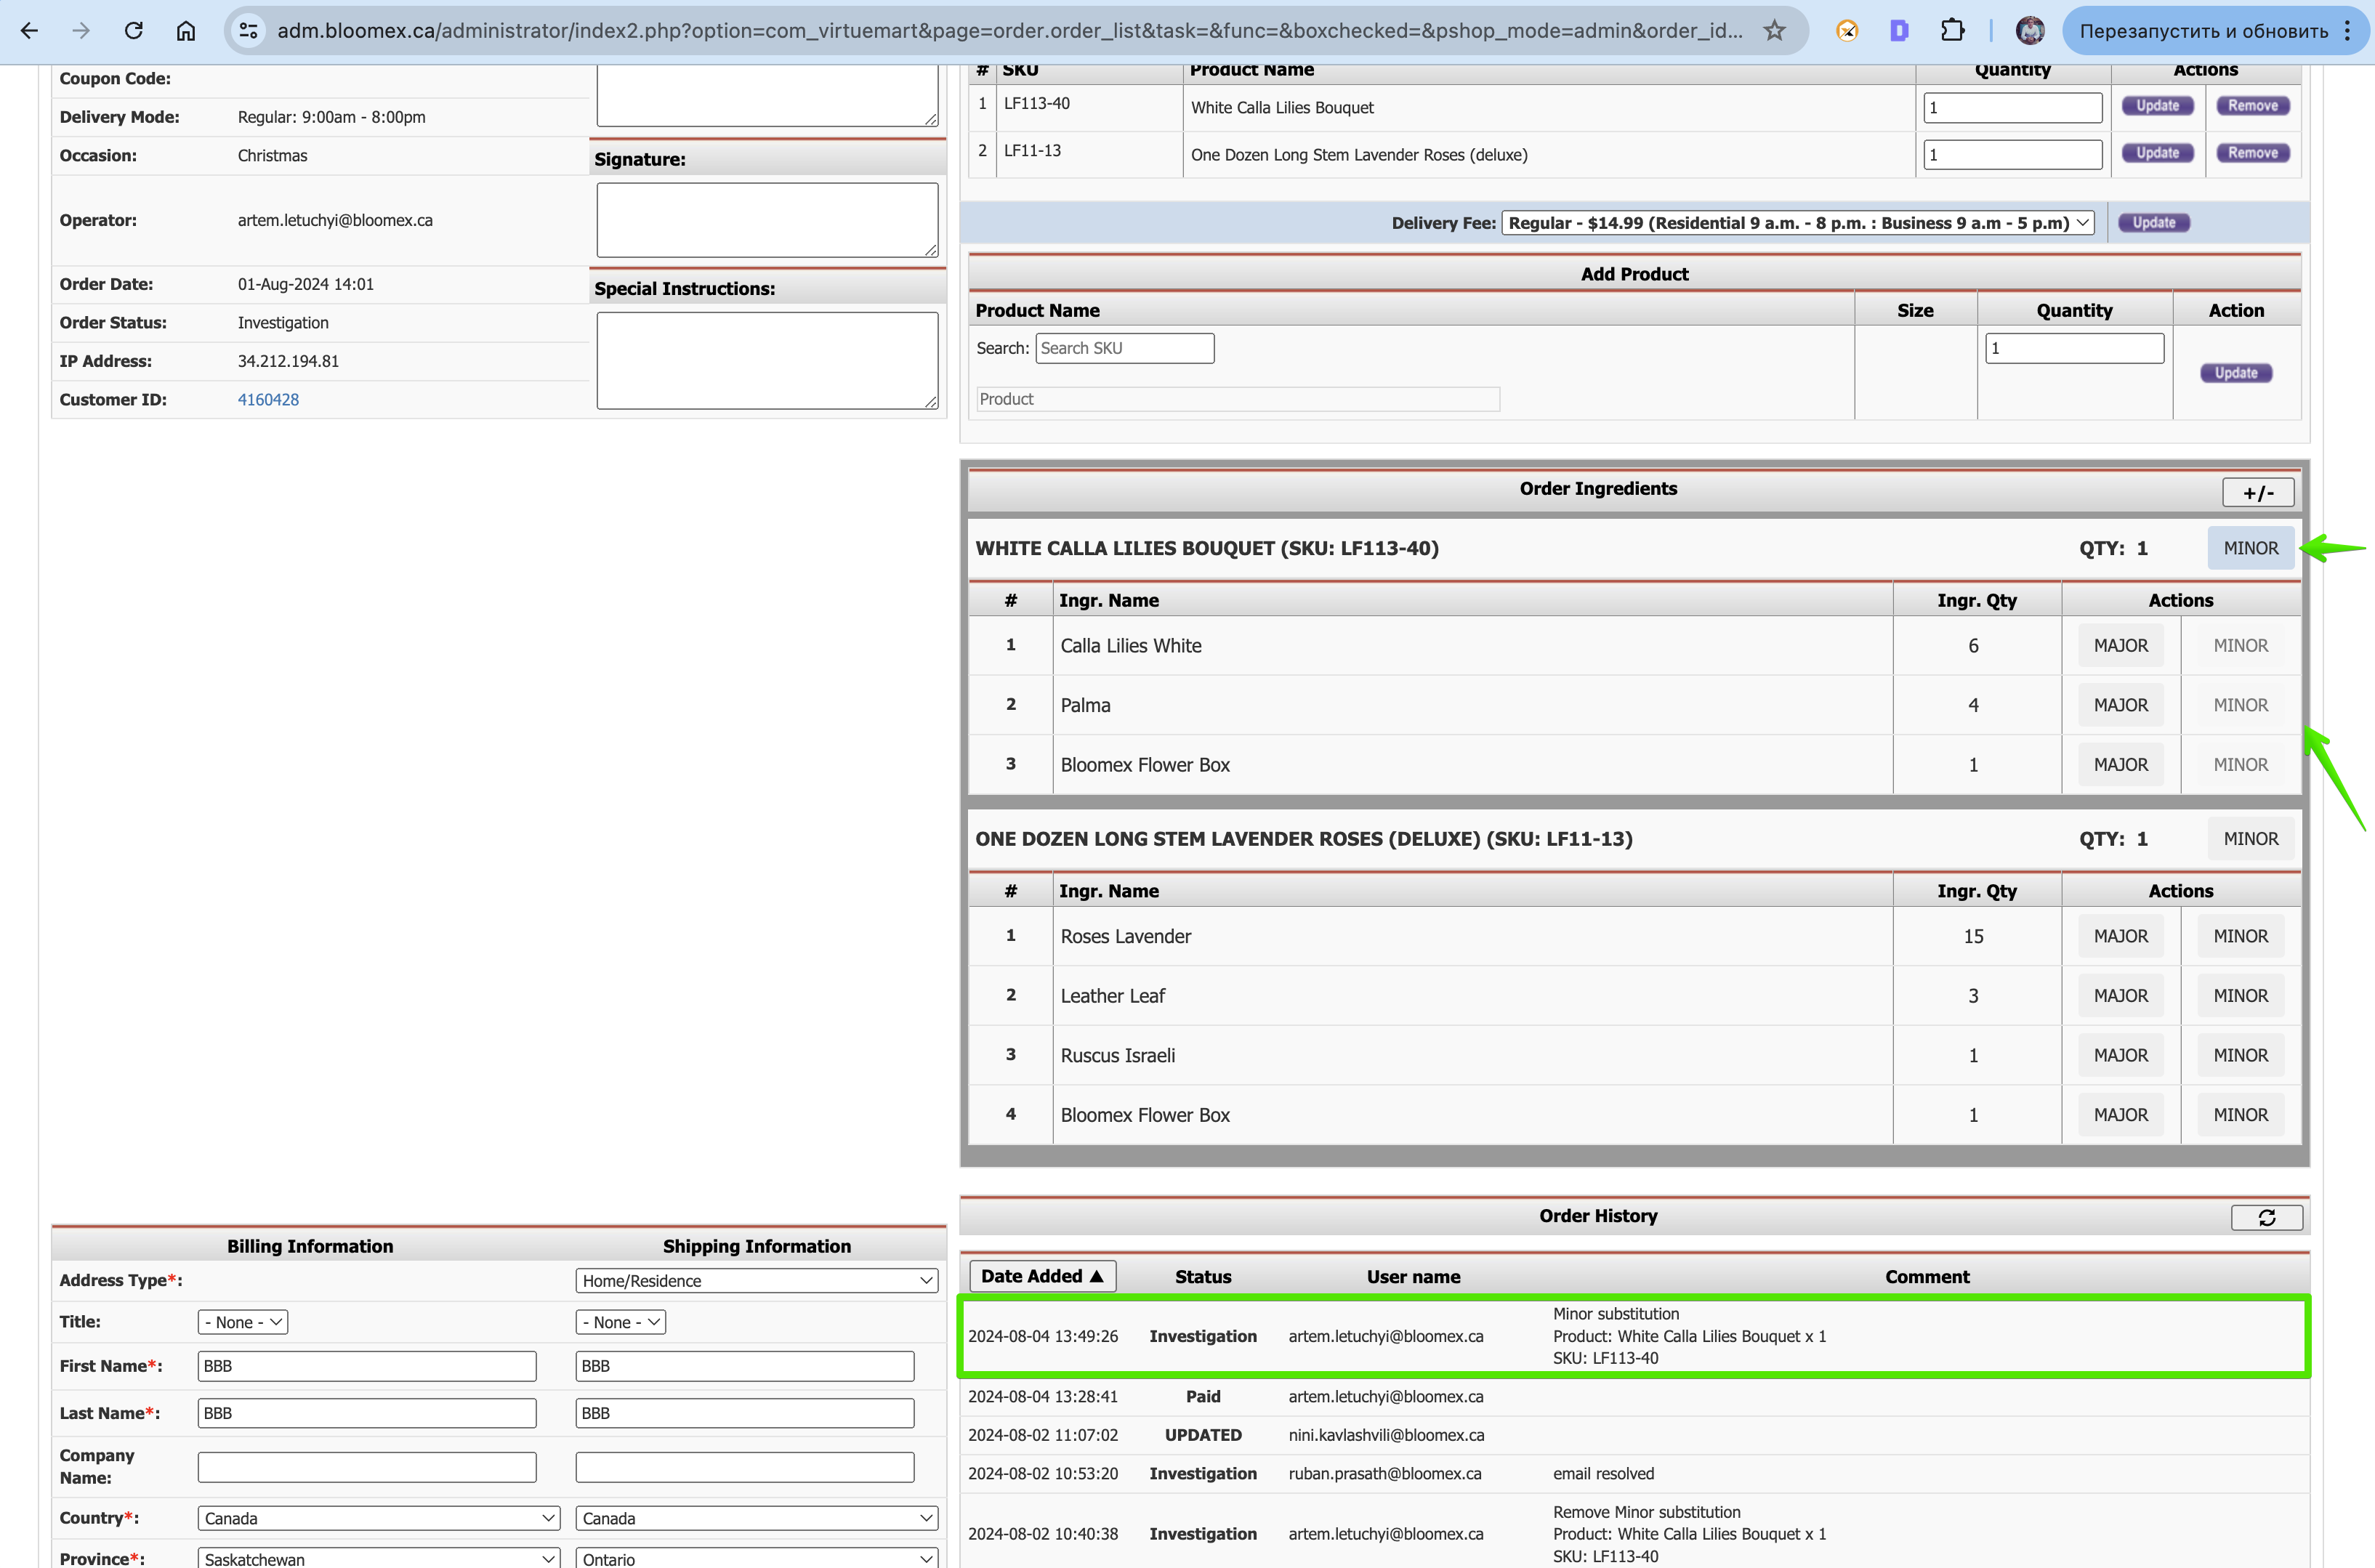Toggle Order Ingredients with the +/- button
Image resolution: width=2375 pixels, height=1568 pixels.
pyautogui.click(x=2258, y=492)
